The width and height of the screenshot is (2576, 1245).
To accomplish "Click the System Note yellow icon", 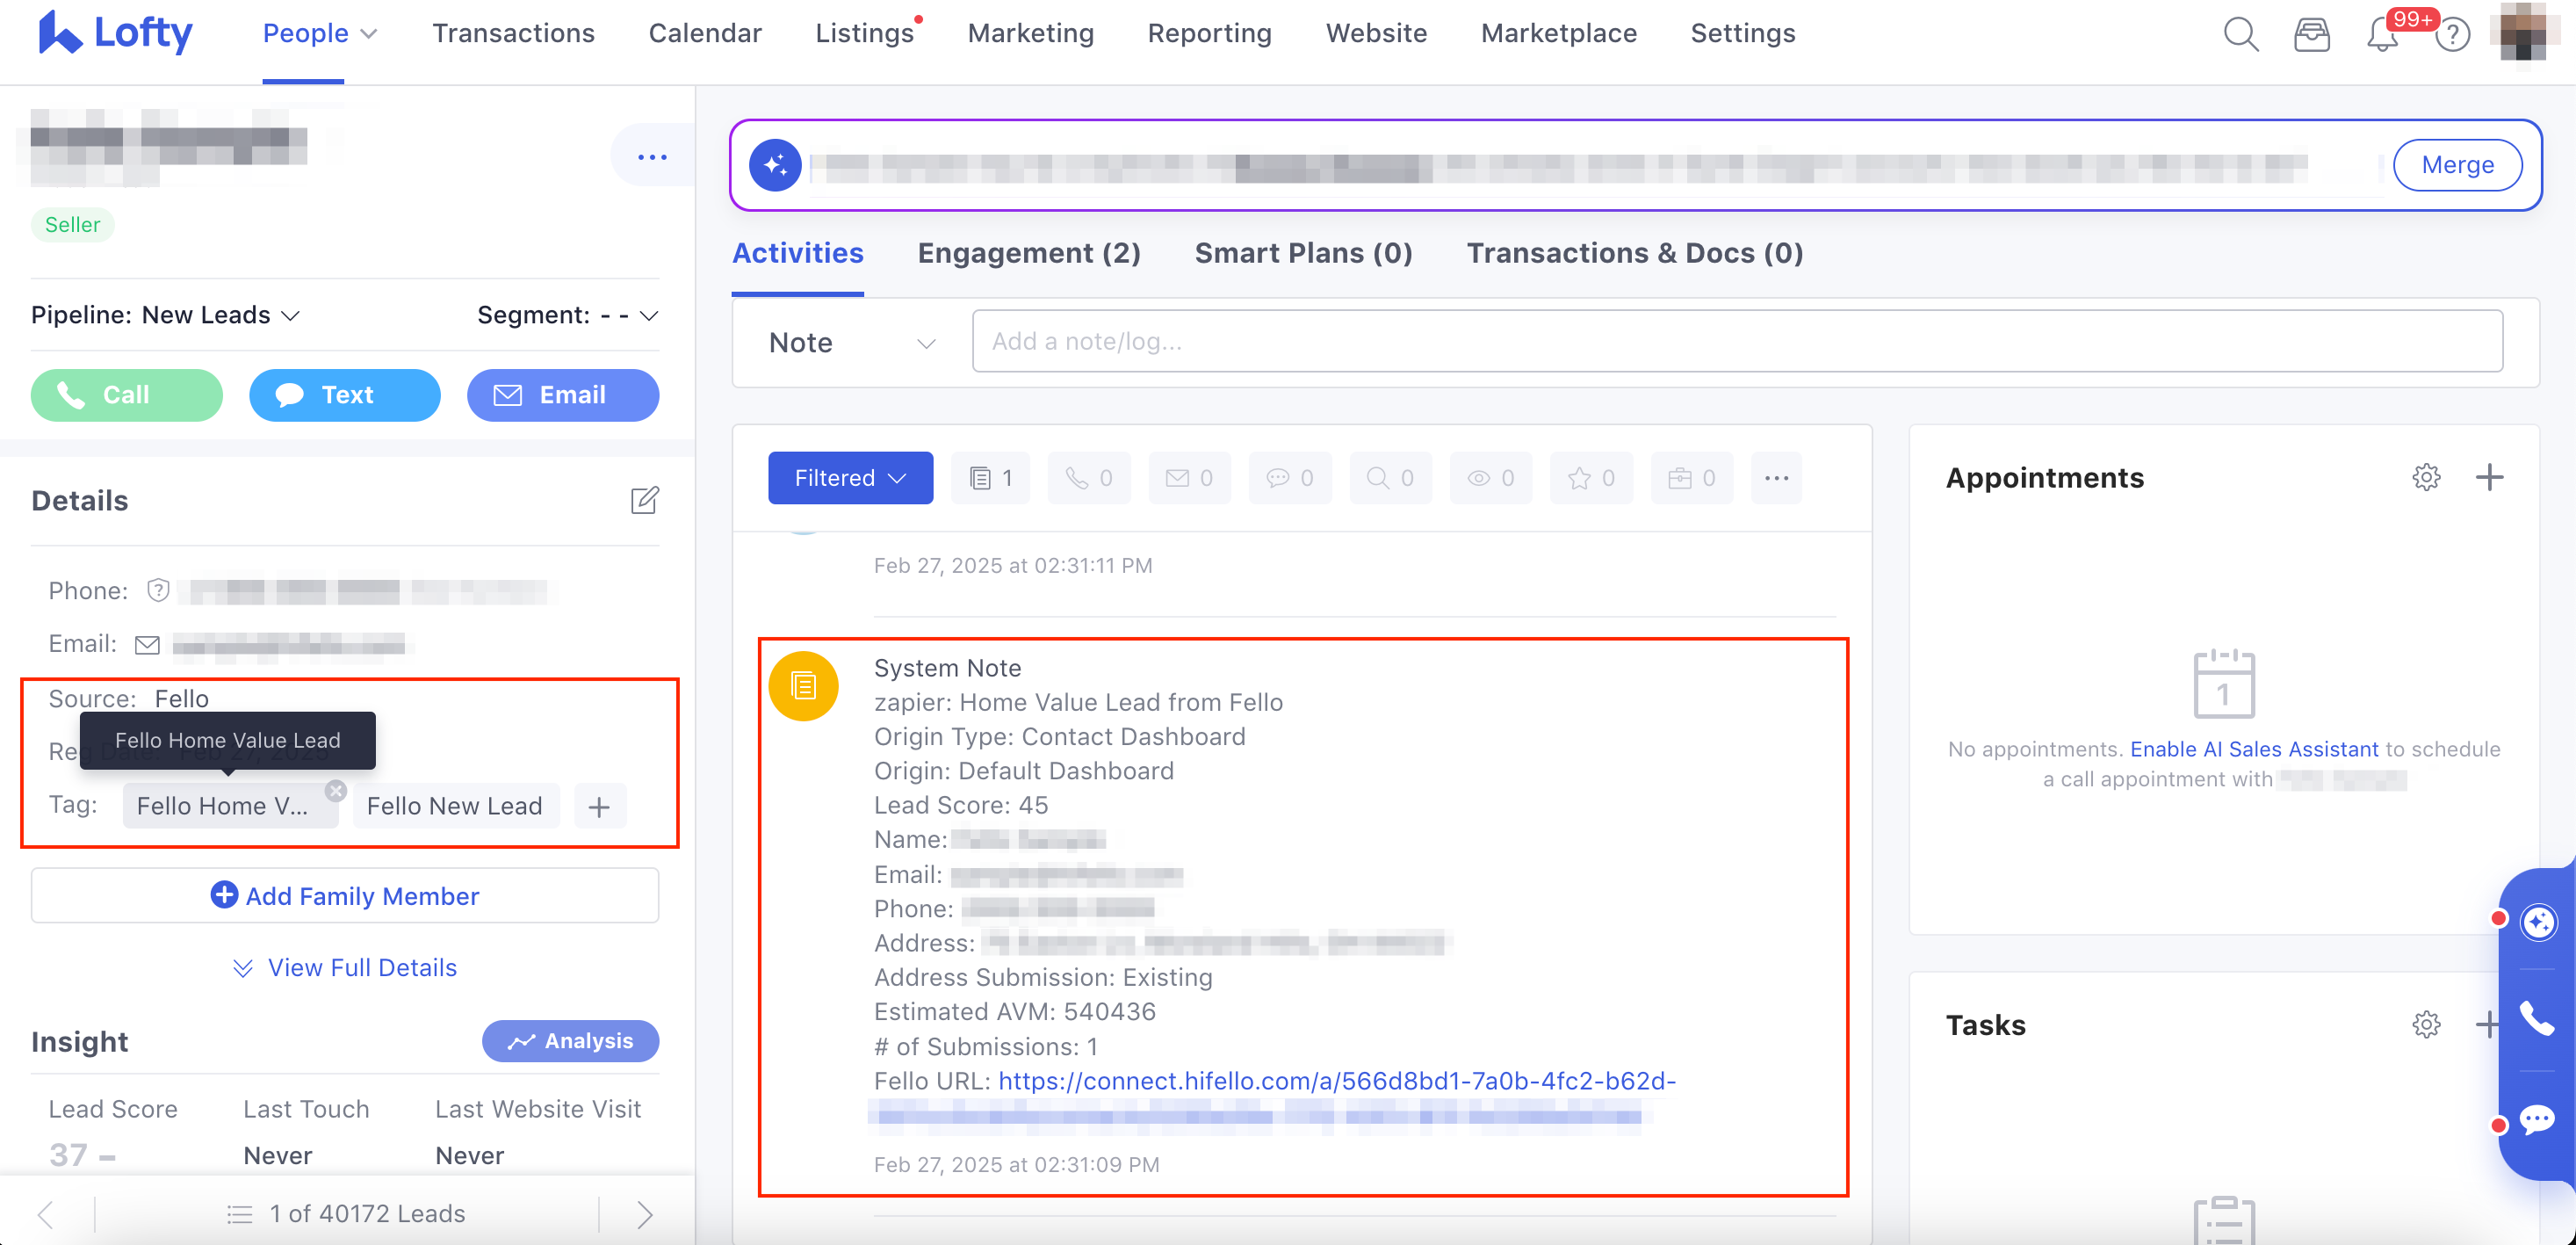I will click(803, 686).
